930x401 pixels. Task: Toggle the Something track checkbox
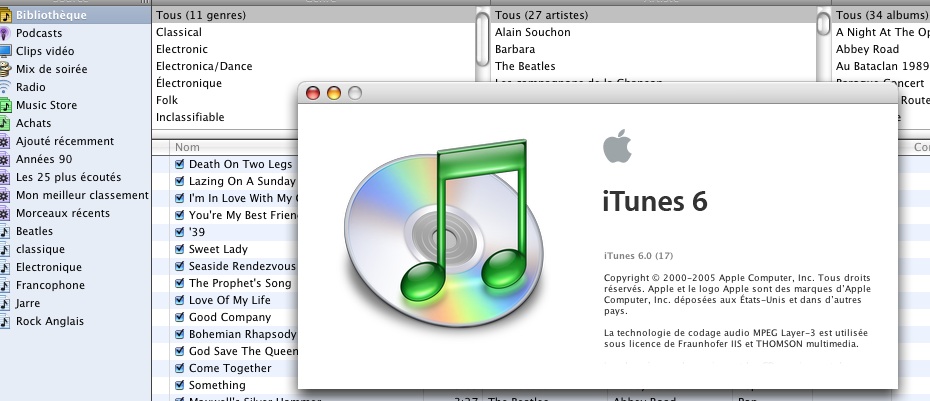180,385
